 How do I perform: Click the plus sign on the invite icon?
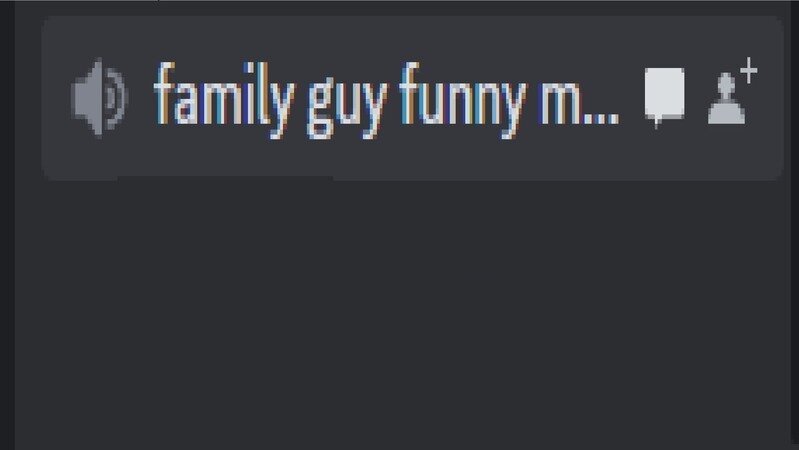(x=749, y=70)
